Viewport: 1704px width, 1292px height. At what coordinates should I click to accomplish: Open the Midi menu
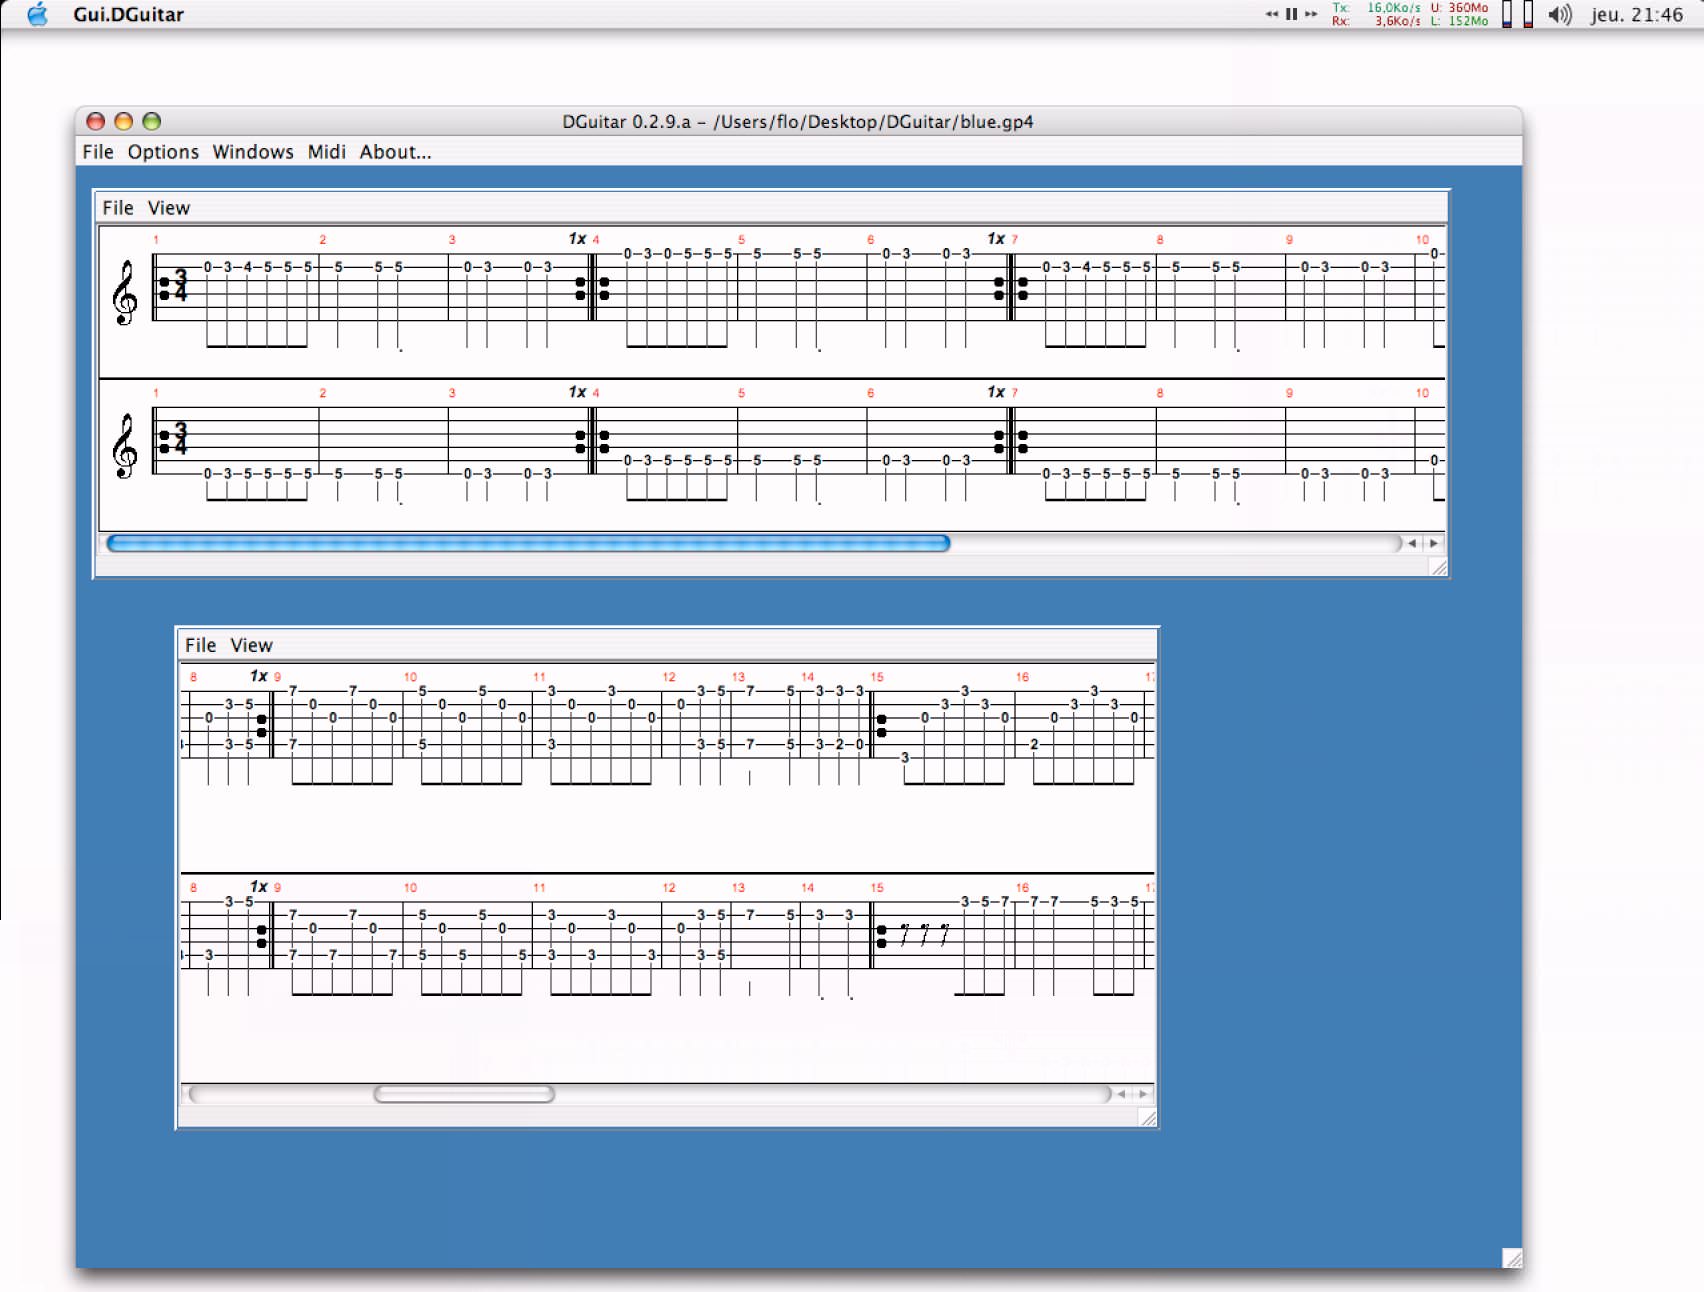[326, 152]
